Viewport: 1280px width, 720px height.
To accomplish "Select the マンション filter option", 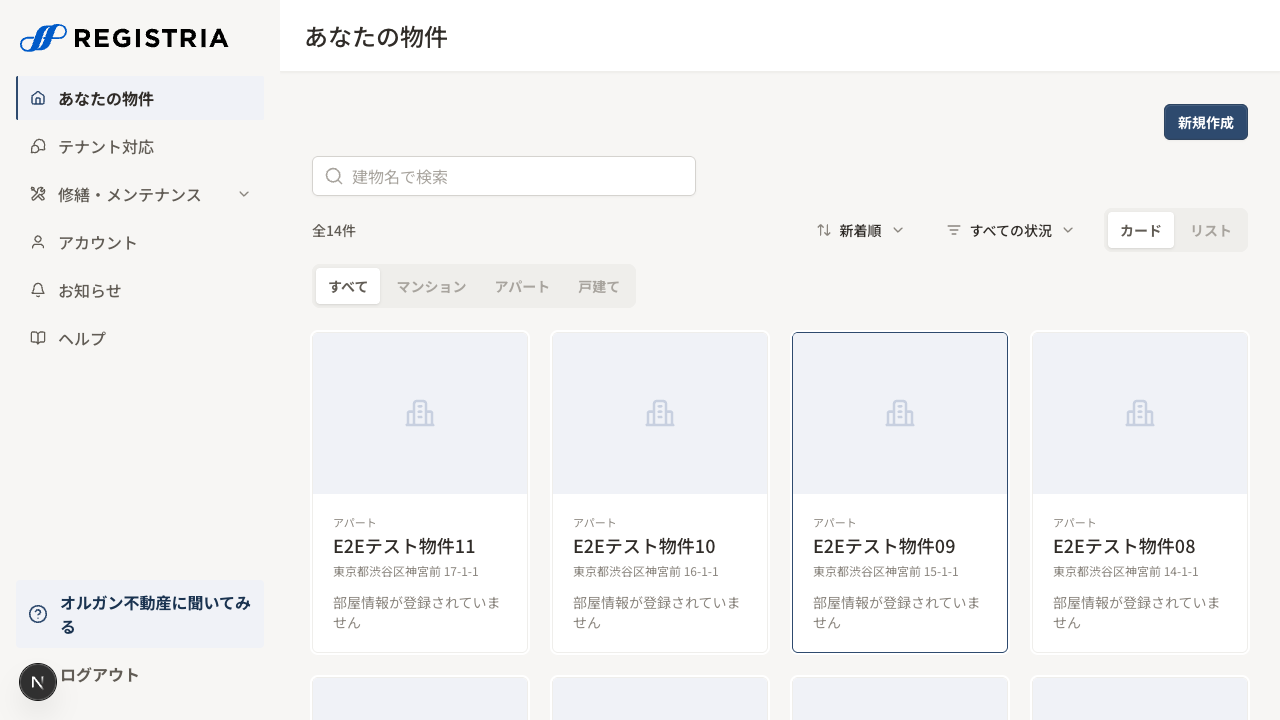I will coord(431,286).
